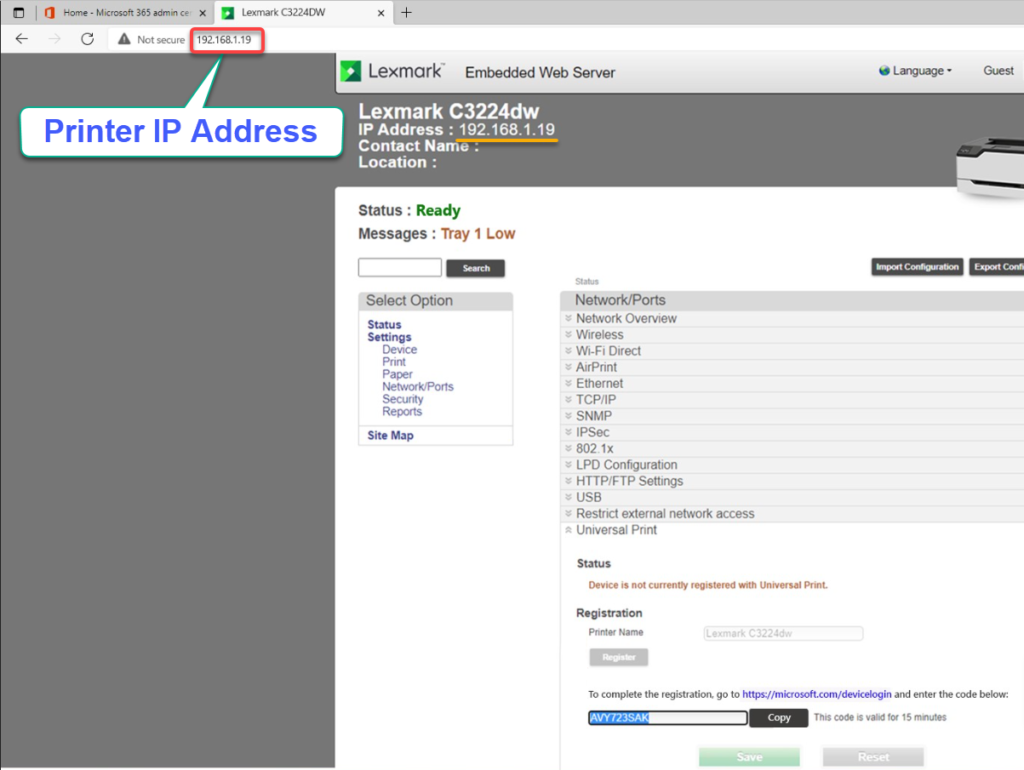
Task: Click the Lexmark favicon on the active tab
Action: pyautogui.click(x=228, y=14)
